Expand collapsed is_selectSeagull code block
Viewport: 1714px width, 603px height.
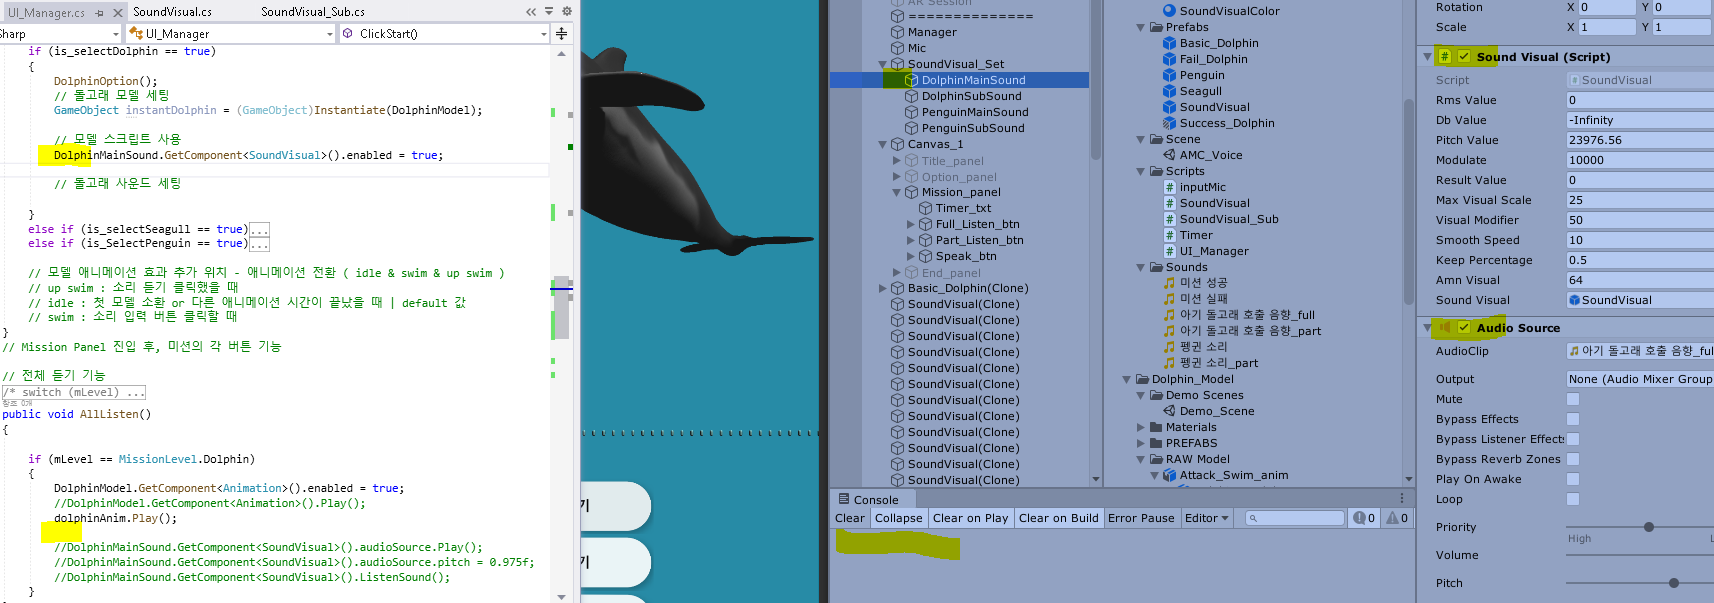[x=259, y=230]
